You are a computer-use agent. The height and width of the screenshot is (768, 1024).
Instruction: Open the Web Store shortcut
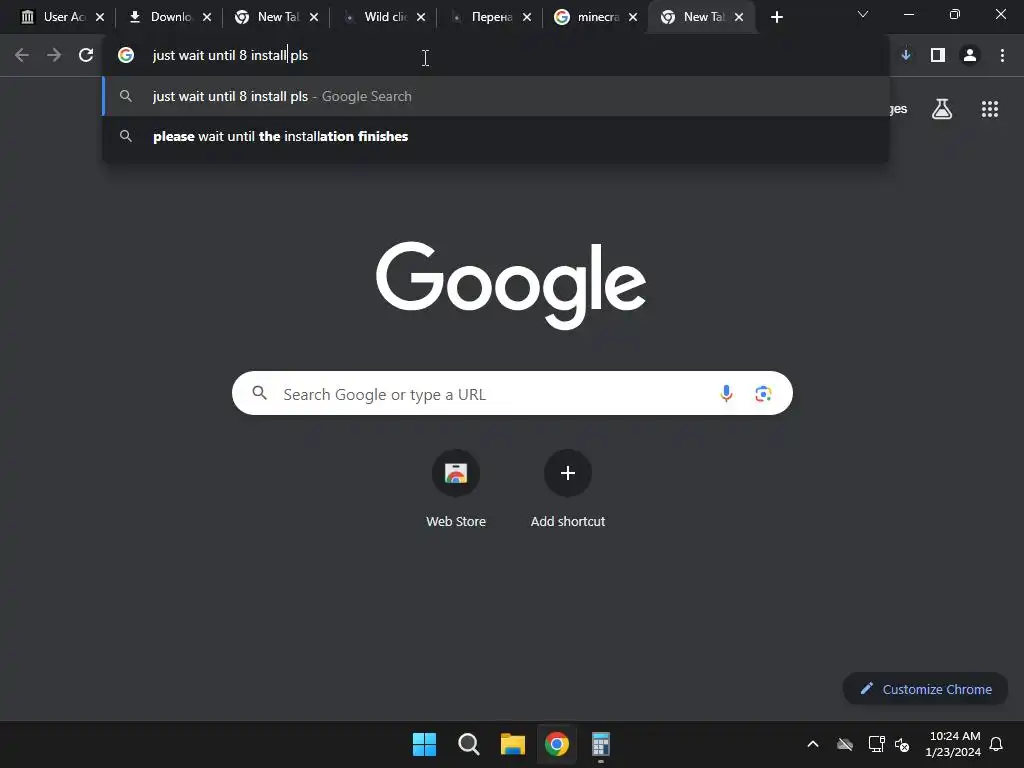coord(456,473)
